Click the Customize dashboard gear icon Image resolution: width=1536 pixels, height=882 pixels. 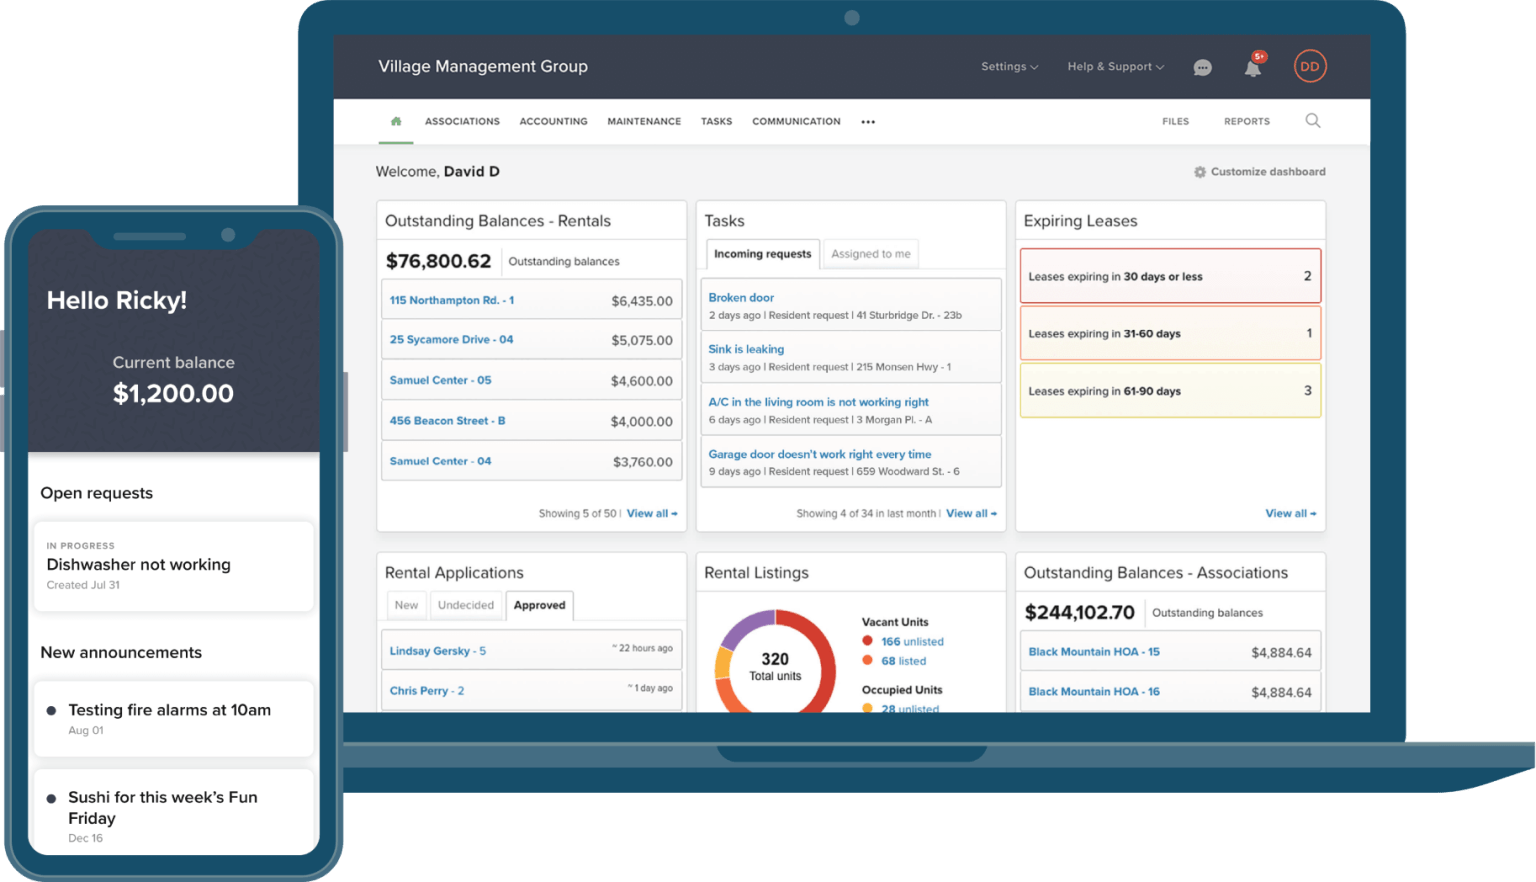pos(1200,171)
